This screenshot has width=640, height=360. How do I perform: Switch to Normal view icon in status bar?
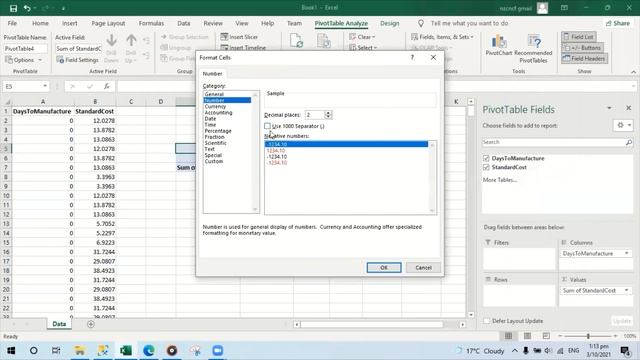(x=508, y=336)
